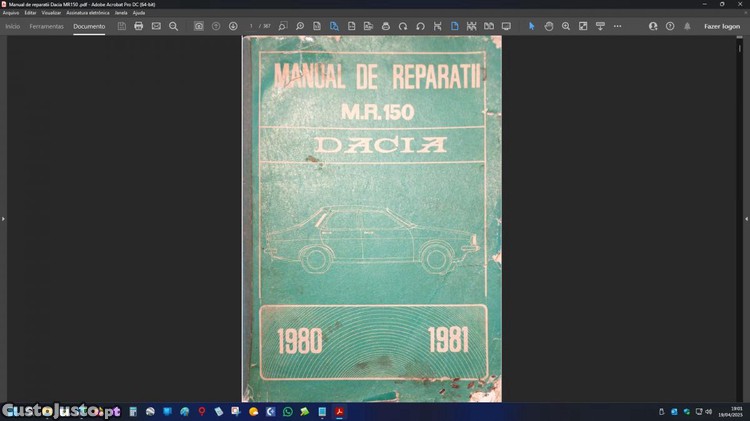Viewport: 750px width, 421px height.
Task: Activate the arrow selection tool
Action: pos(531,26)
